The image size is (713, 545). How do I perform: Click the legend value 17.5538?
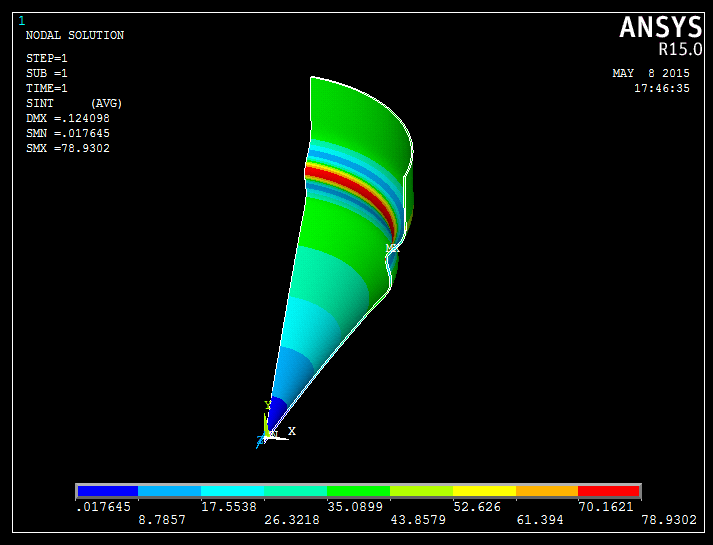pyautogui.click(x=229, y=507)
